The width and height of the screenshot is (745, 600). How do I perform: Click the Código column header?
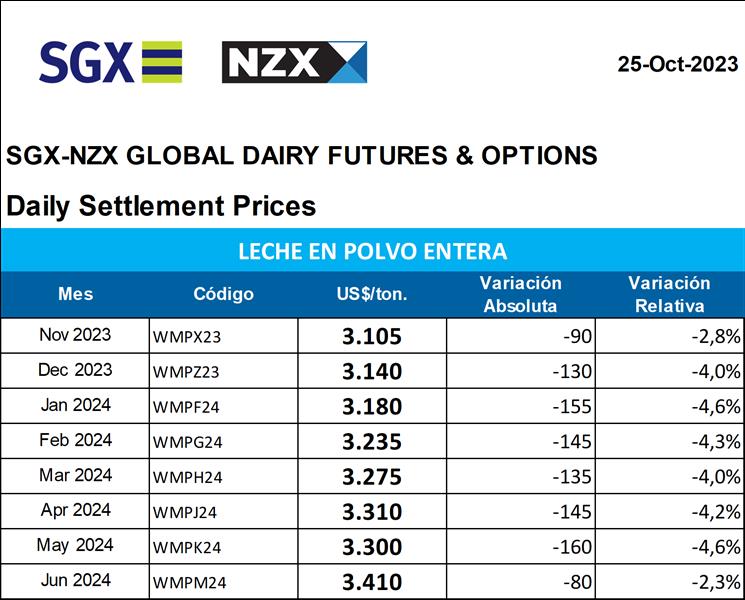click(223, 294)
